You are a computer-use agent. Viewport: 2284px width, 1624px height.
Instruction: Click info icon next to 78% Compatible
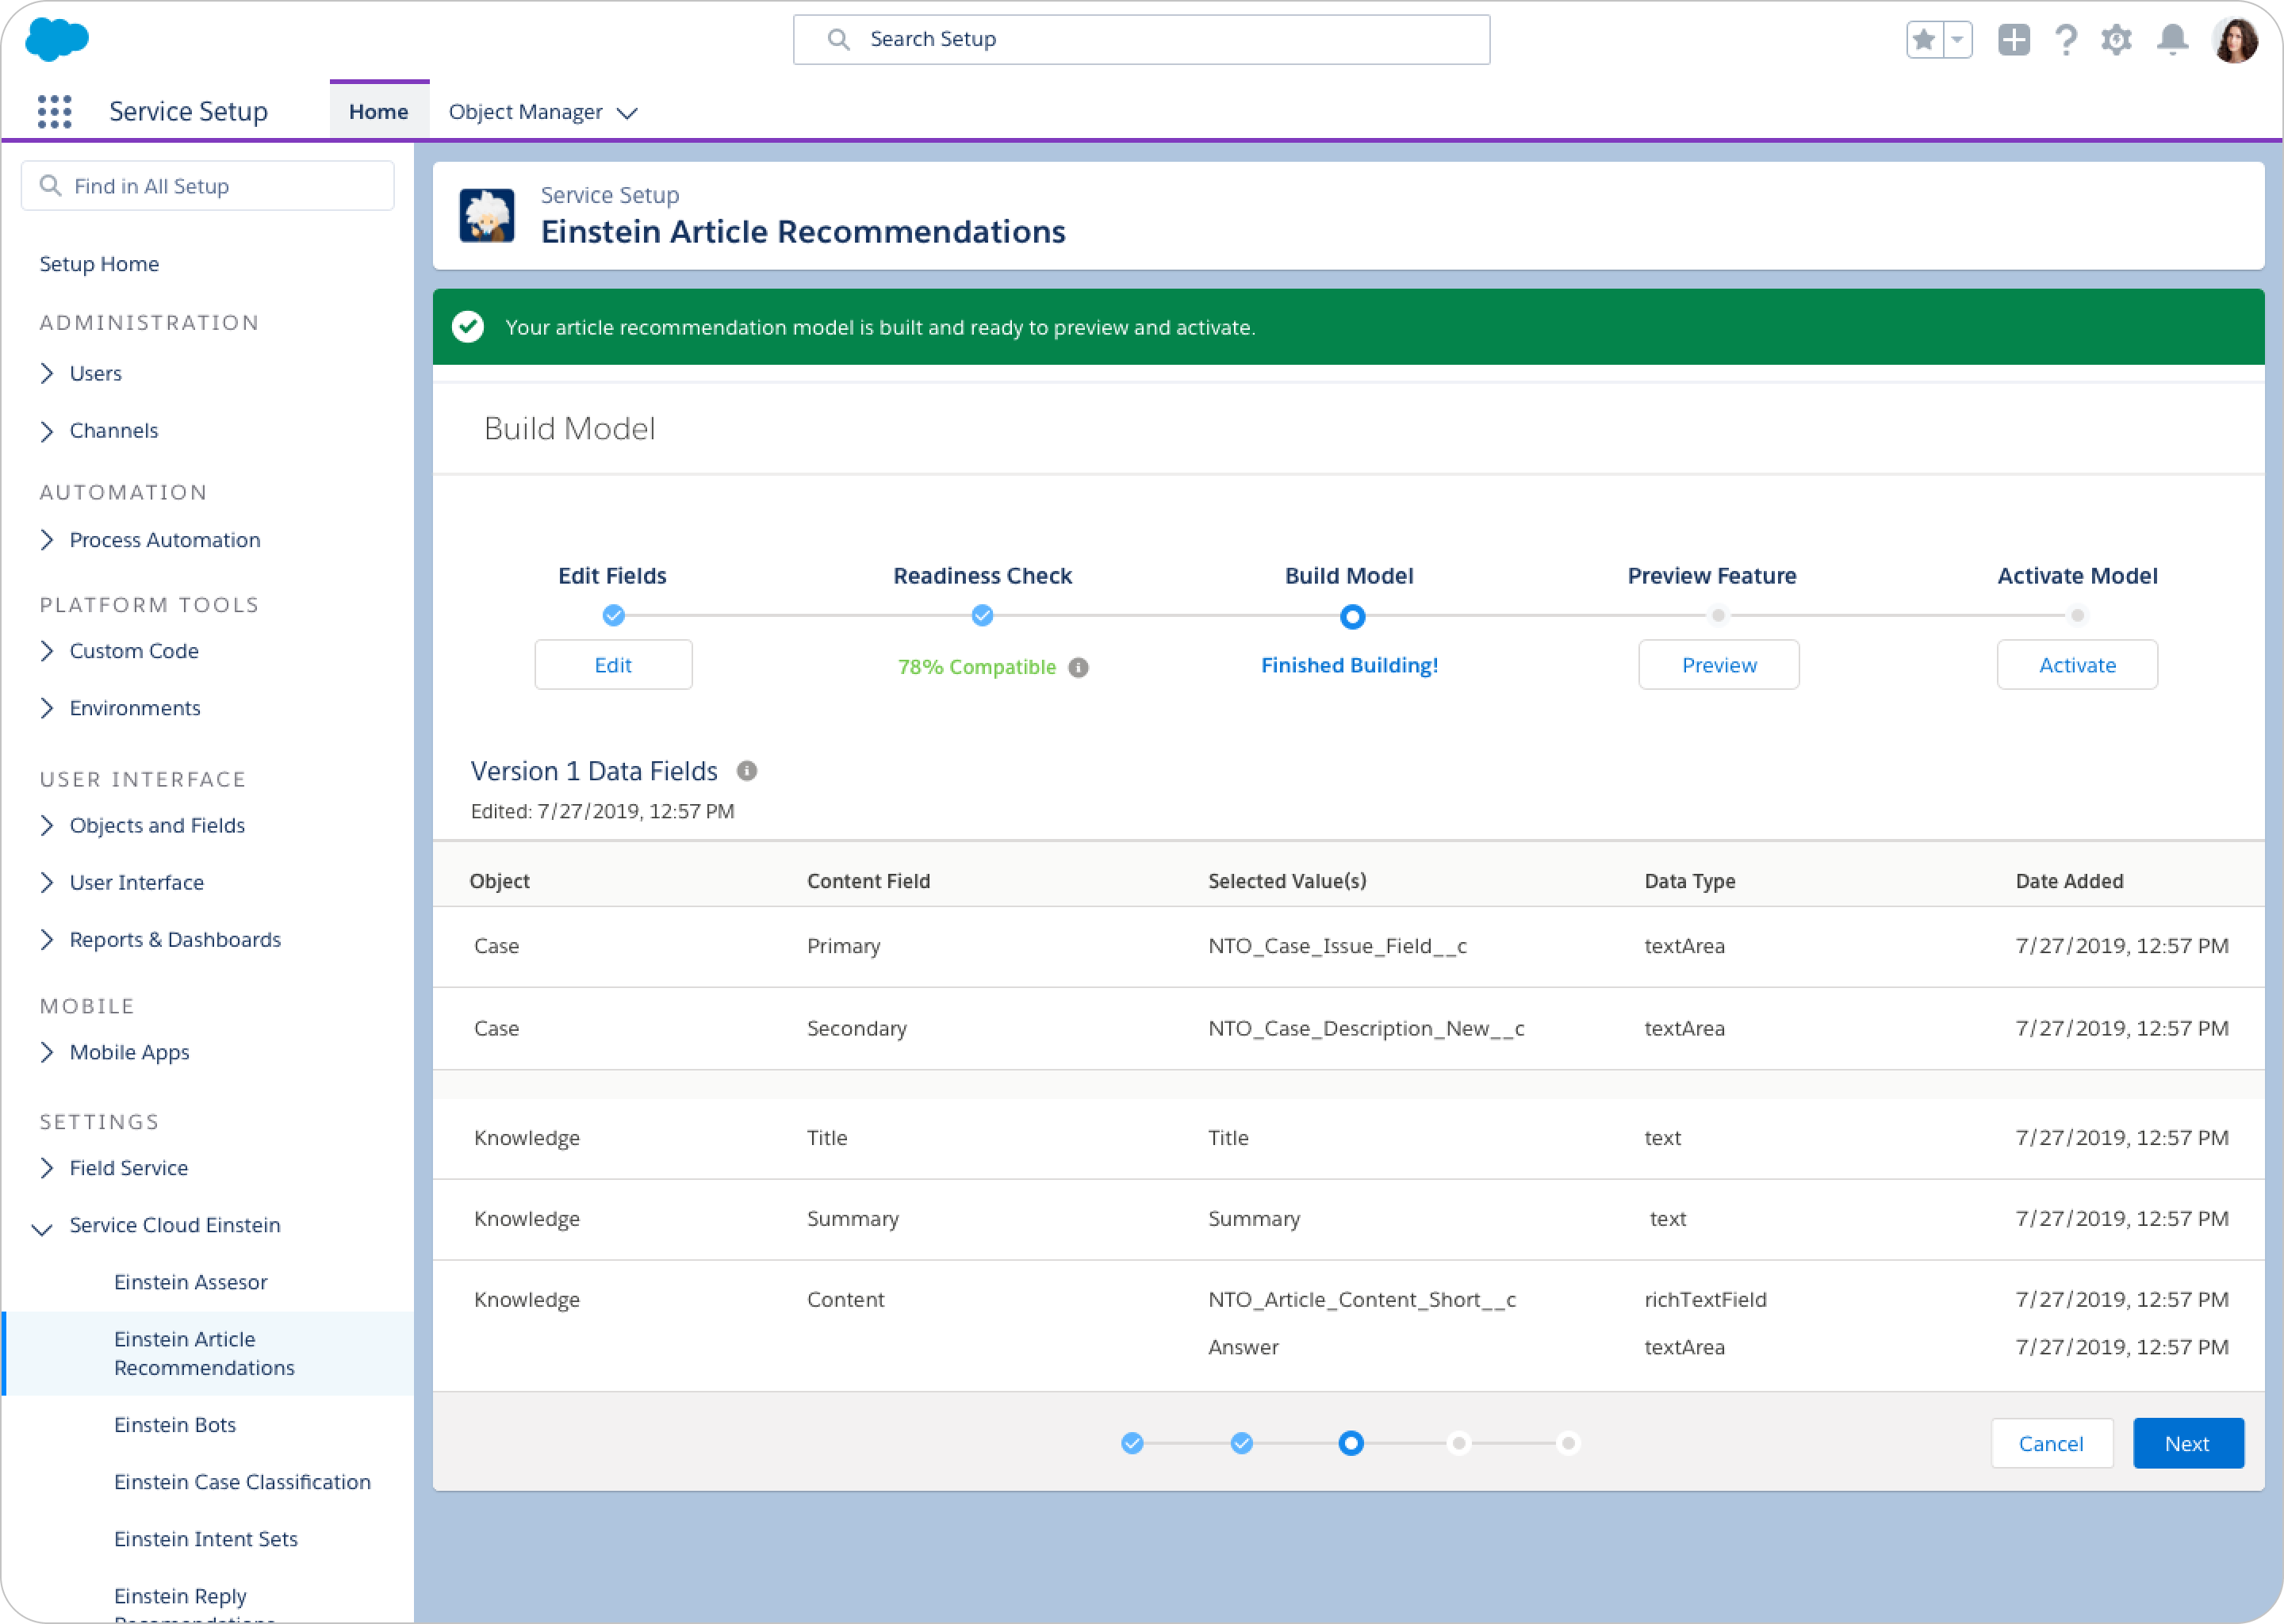pyautogui.click(x=1078, y=667)
